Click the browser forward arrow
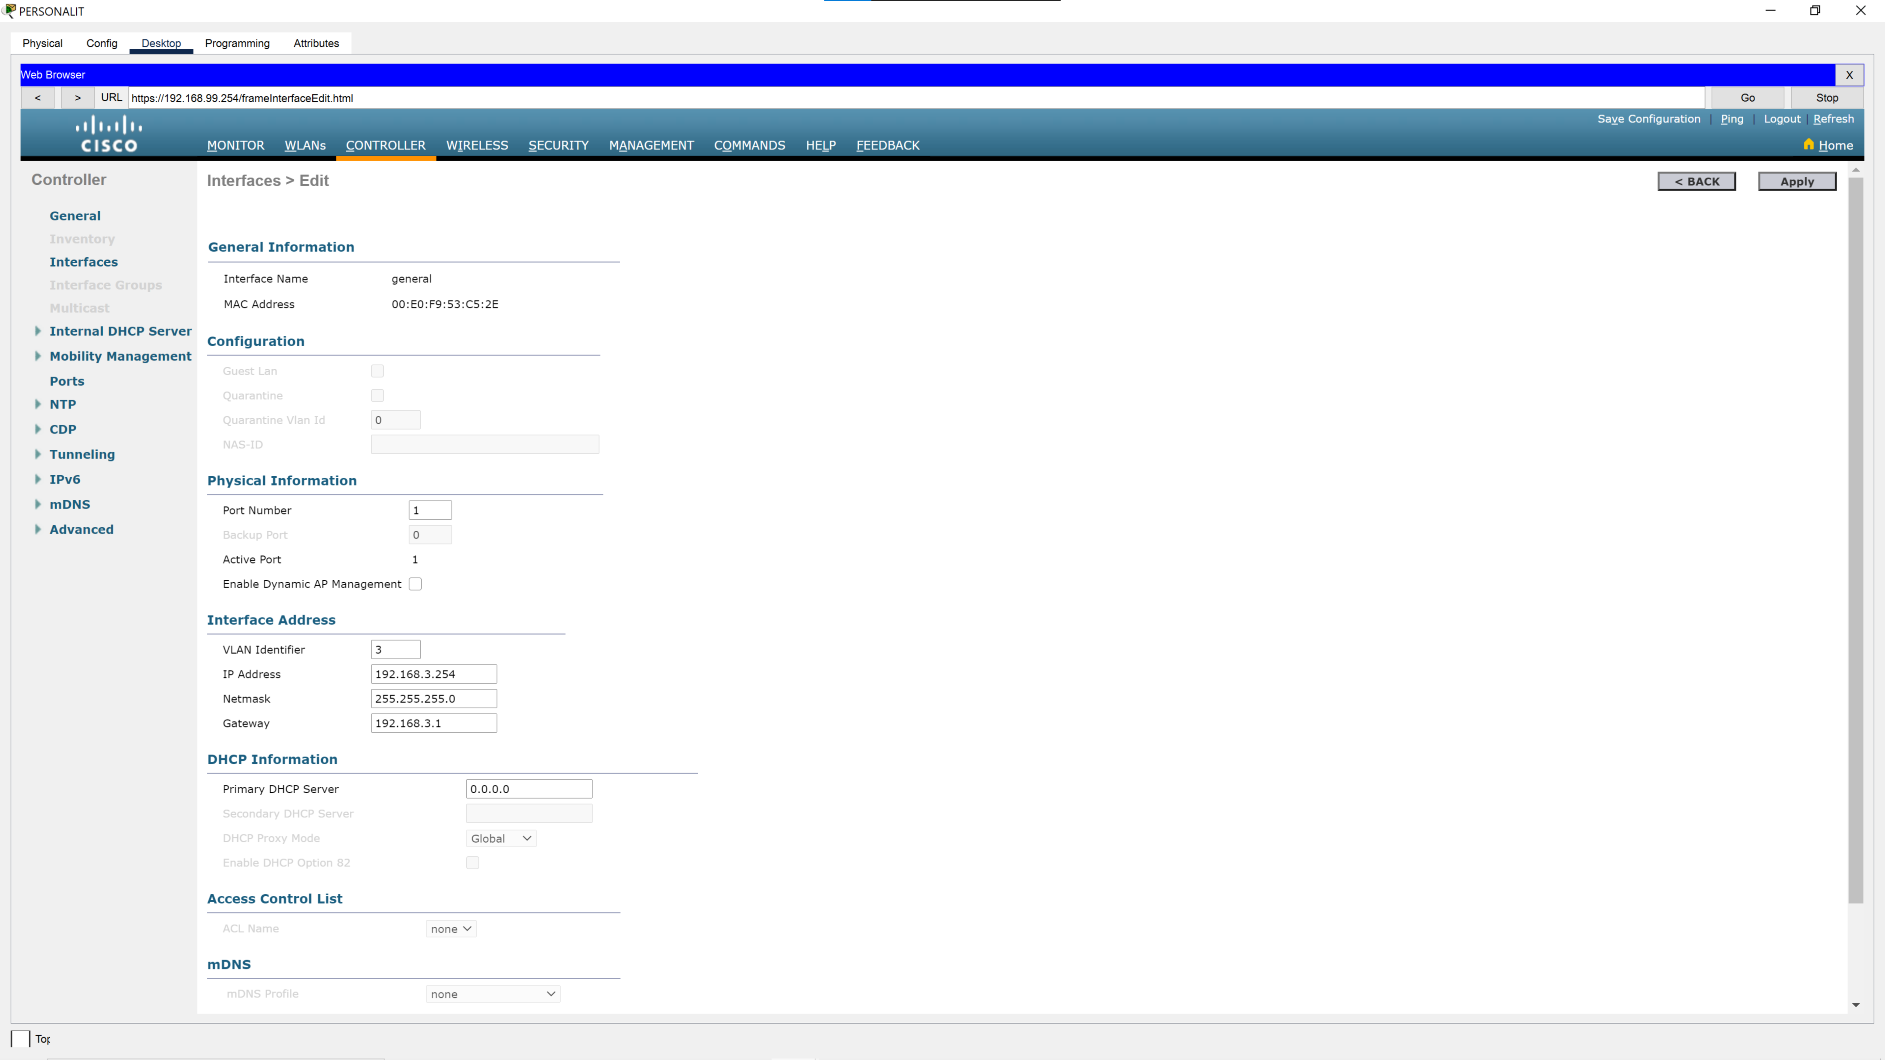Viewport: 1885px width, 1060px height. [x=77, y=97]
